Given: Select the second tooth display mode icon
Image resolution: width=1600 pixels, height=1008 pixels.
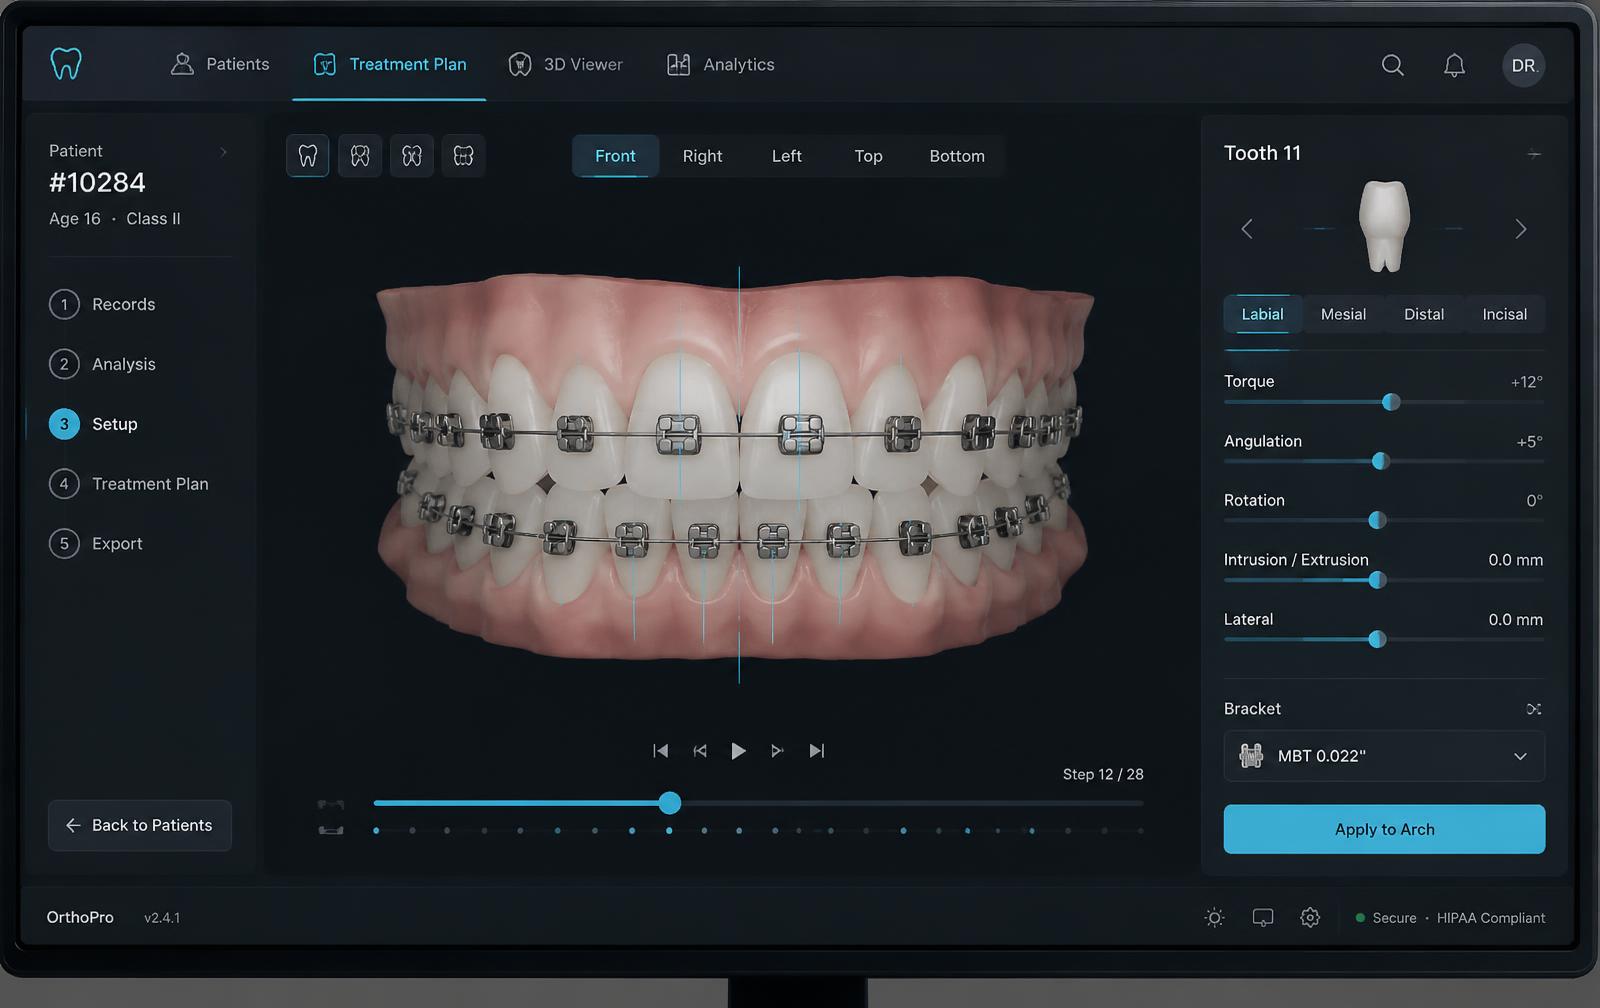Looking at the screenshot, I should click(360, 156).
